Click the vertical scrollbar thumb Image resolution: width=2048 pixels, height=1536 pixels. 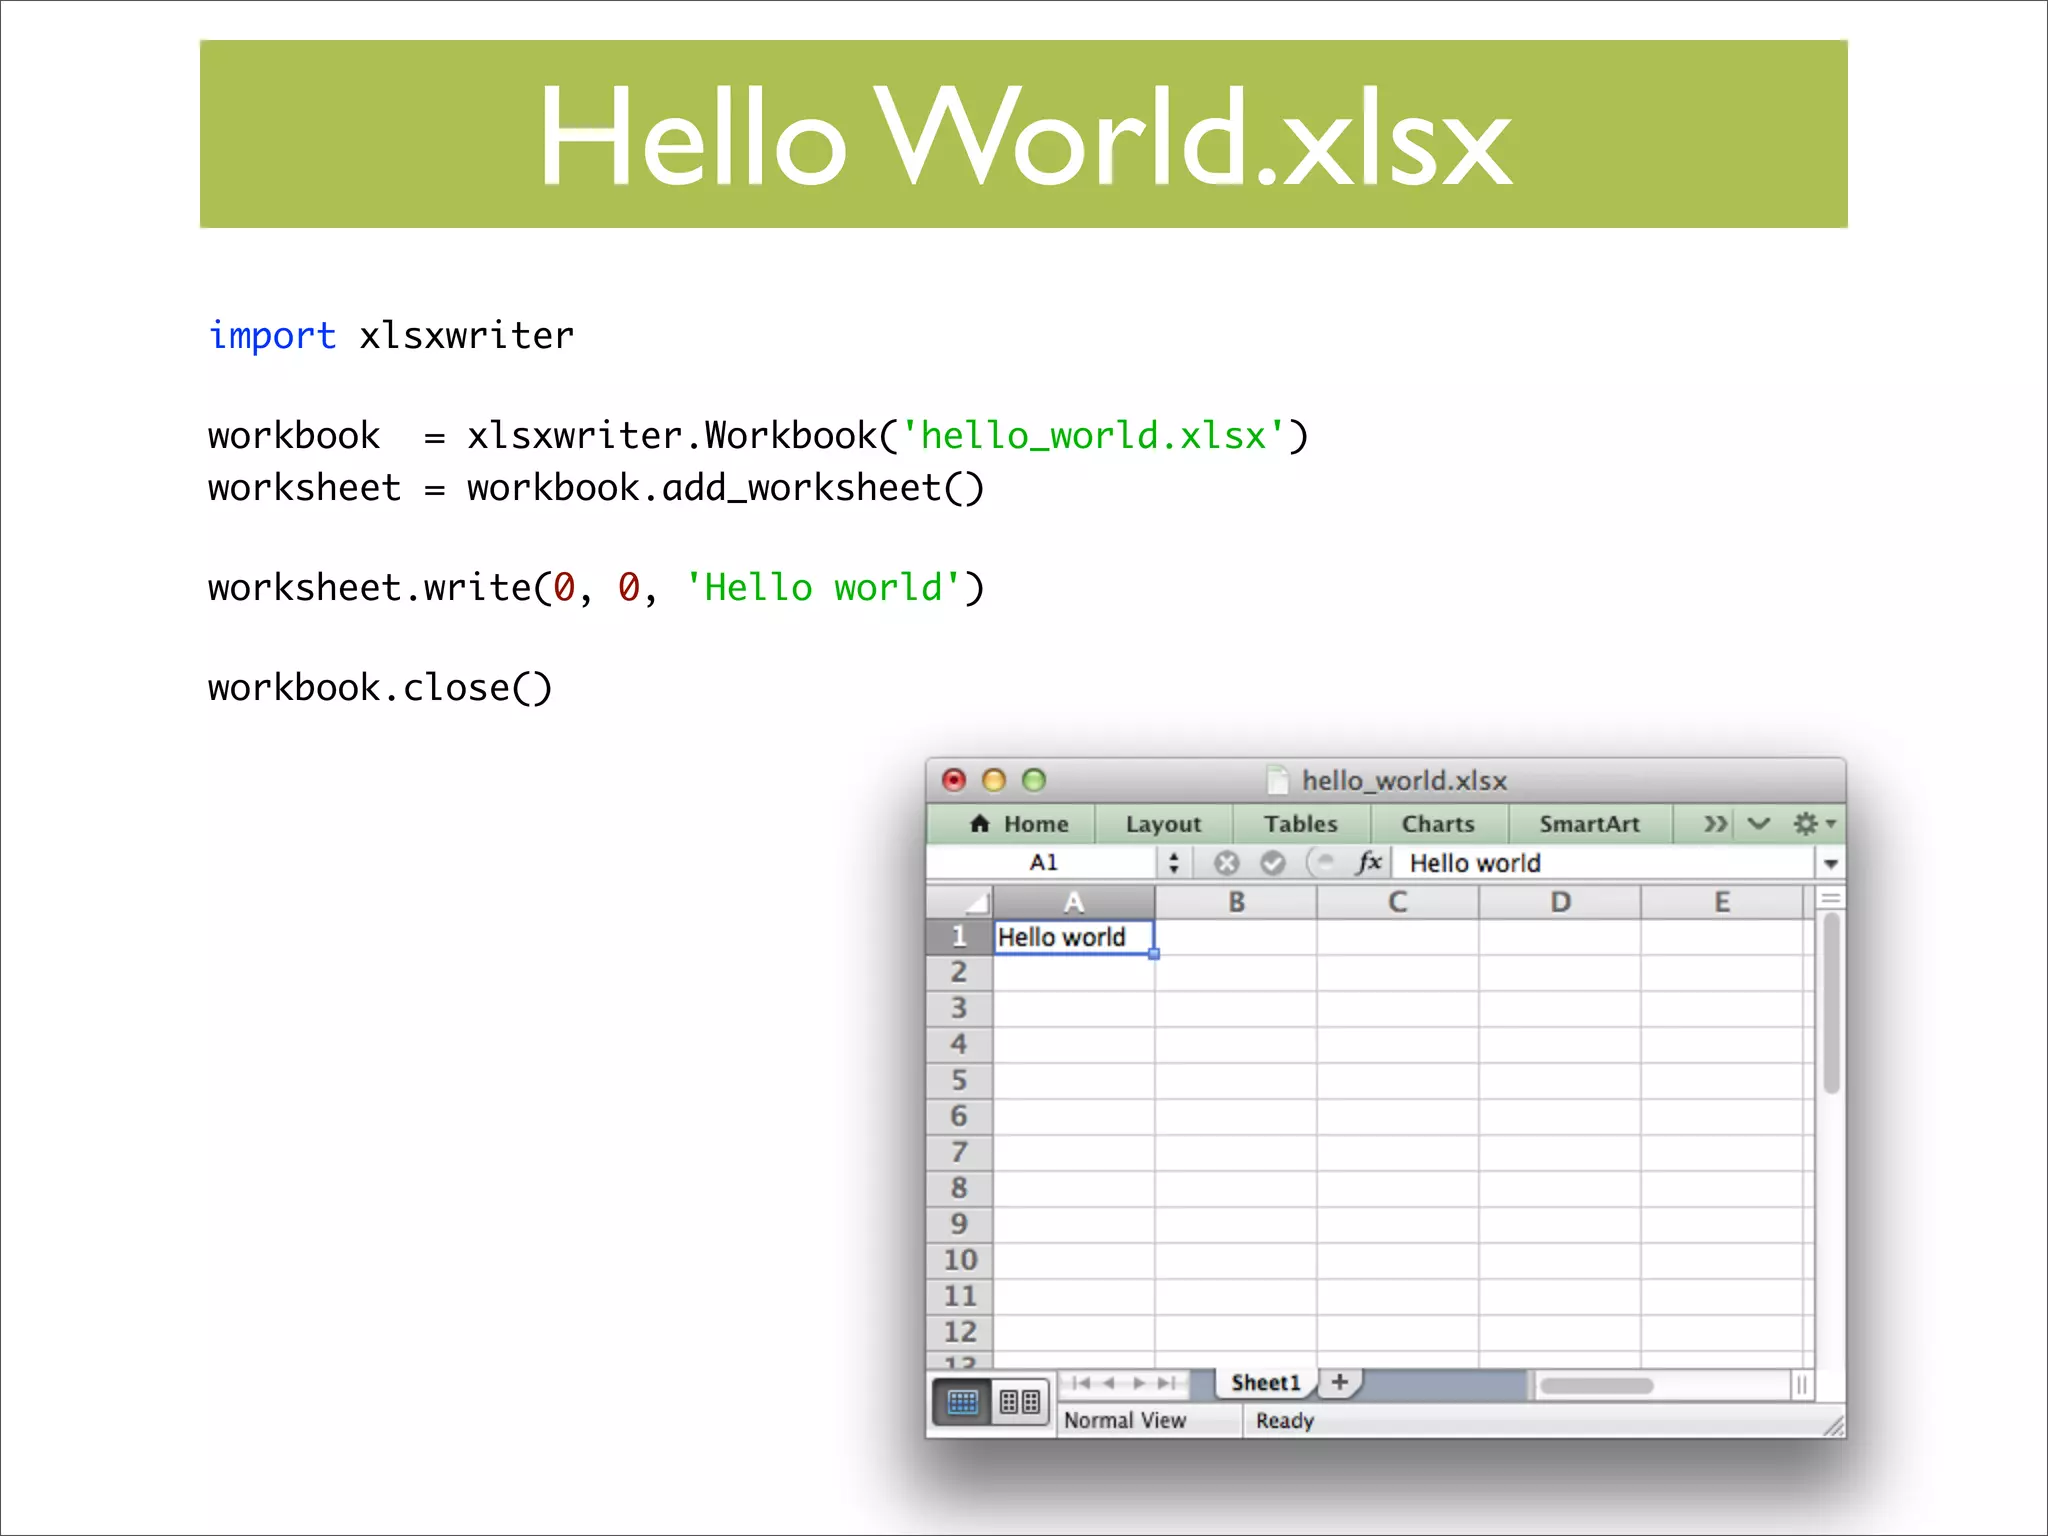[1831, 1003]
